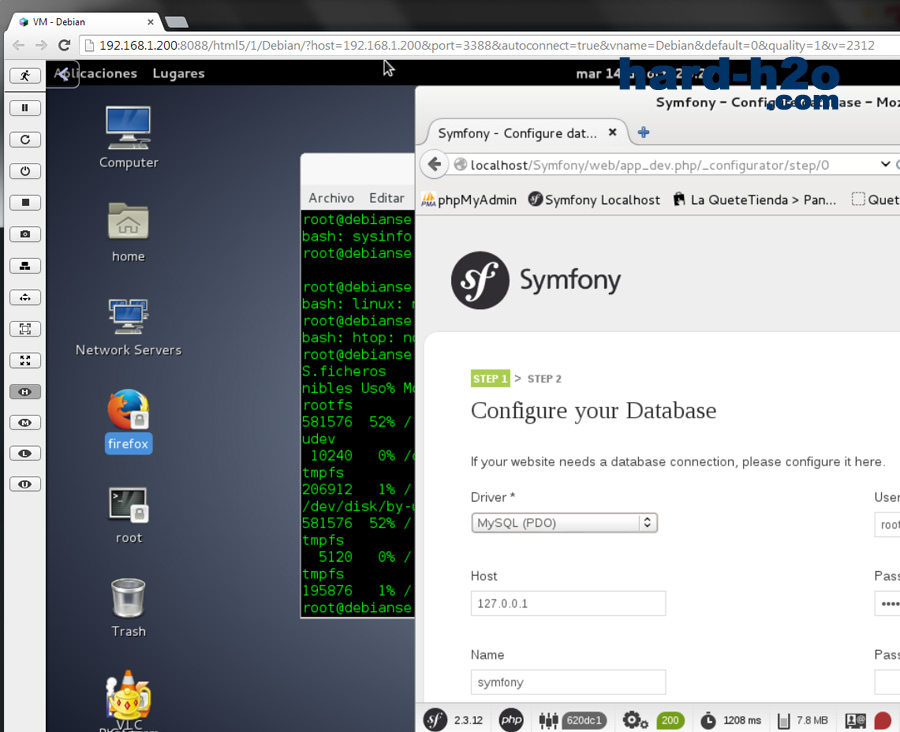Click the 'S.ficheros' line in the terminal
Viewport: 900px width, 732px height.
[344, 371]
